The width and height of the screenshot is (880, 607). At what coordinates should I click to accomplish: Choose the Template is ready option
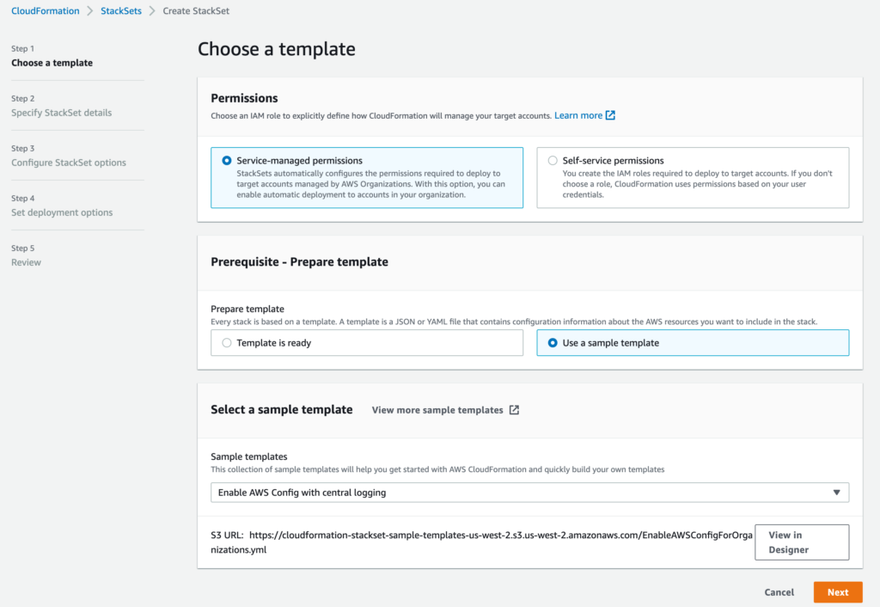click(227, 343)
